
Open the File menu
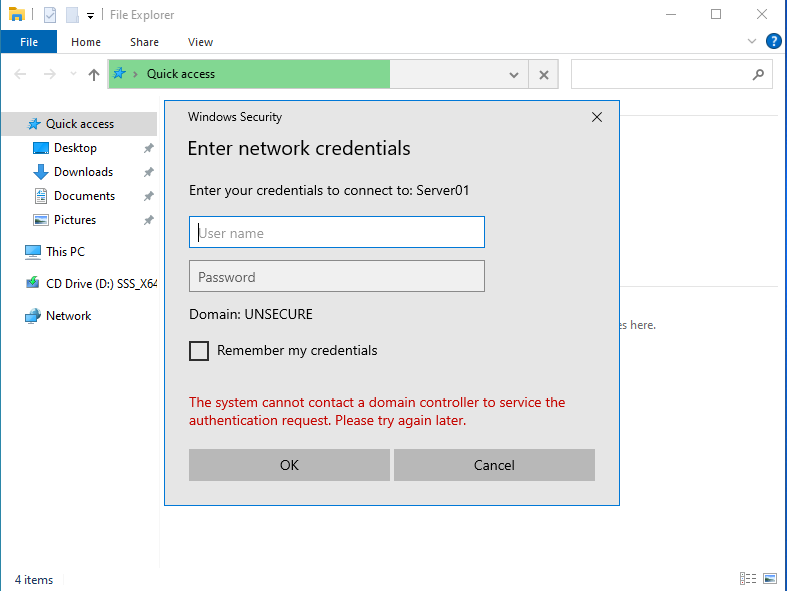coord(29,42)
